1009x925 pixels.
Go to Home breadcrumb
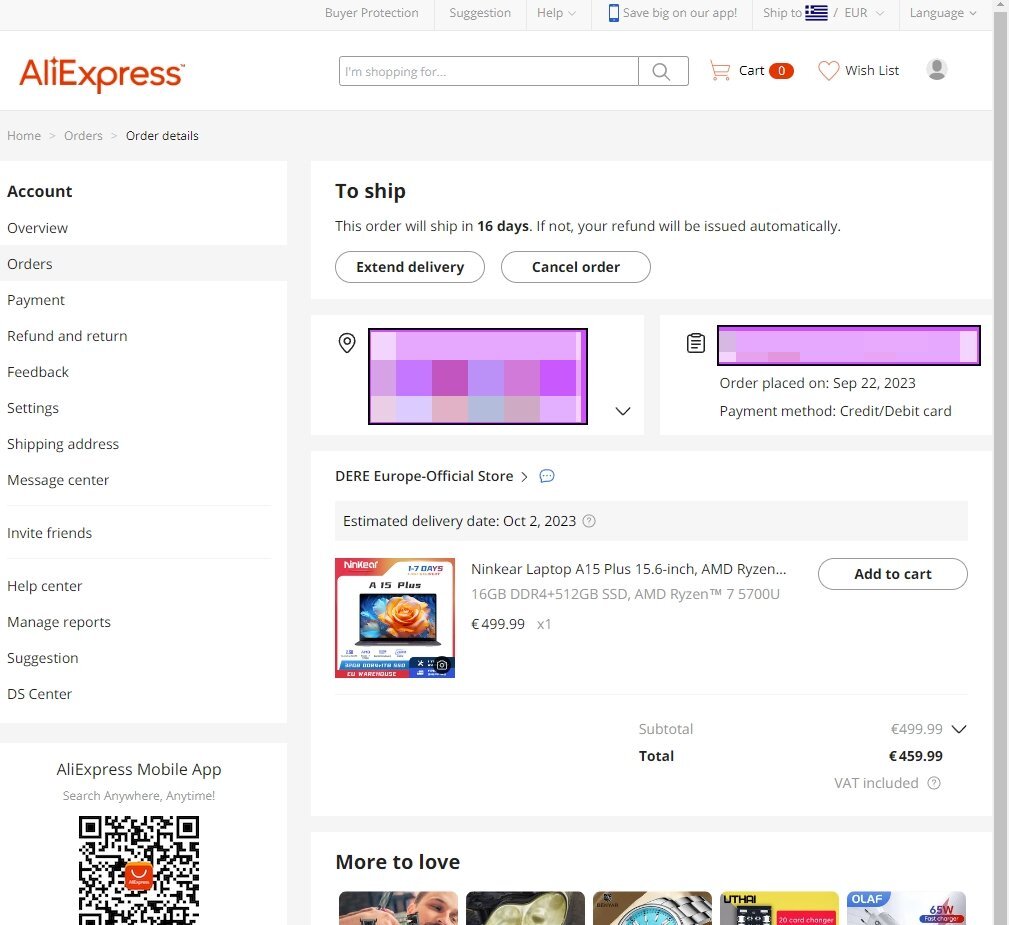pos(24,136)
